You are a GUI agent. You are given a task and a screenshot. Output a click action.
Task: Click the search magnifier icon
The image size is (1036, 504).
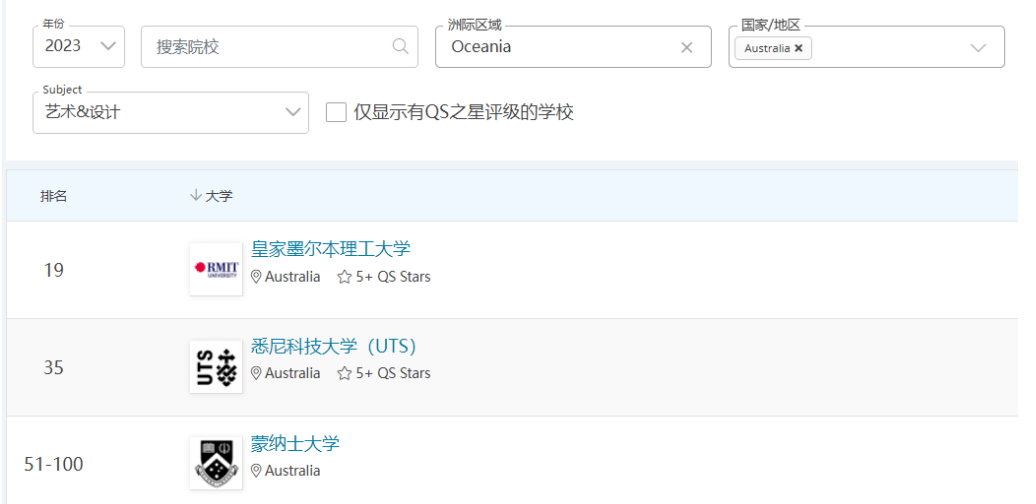pos(400,46)
